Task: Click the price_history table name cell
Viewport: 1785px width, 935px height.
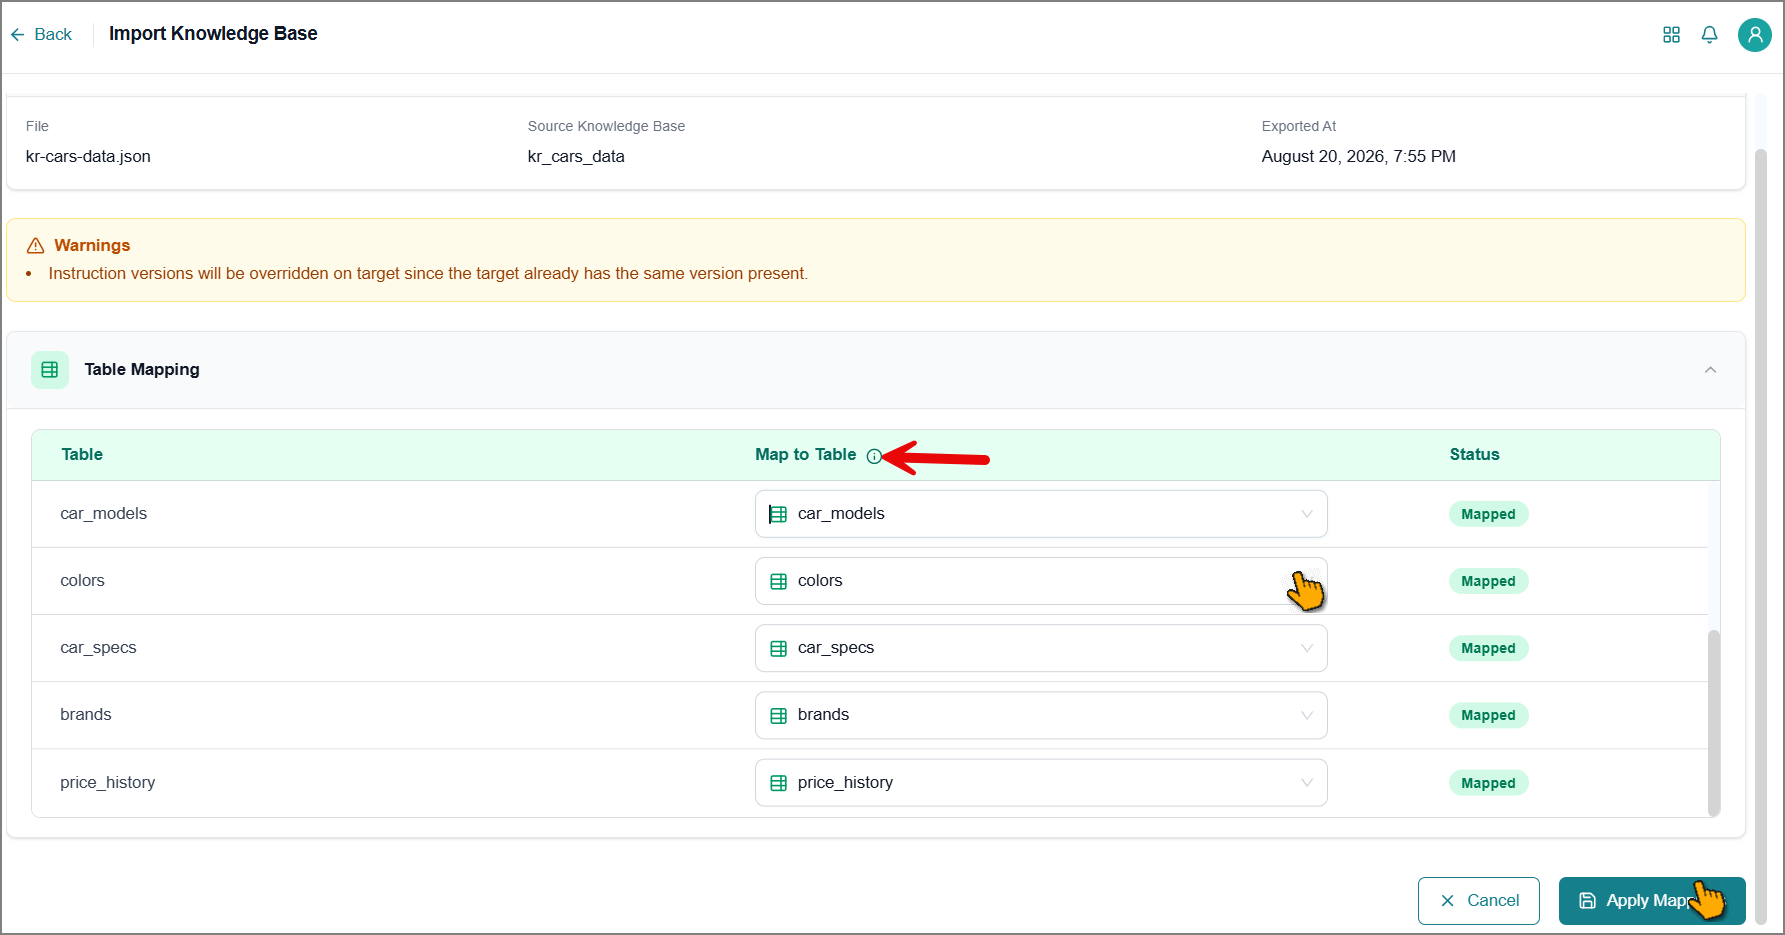Action: [x=108, y=783]
